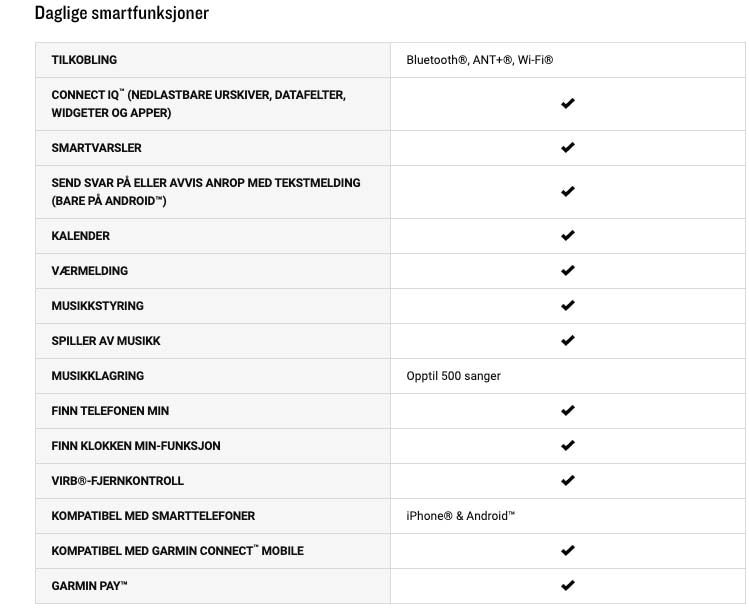Click the checkmark next to Smartvarsler
749x611 pixels.
(567, 148)
